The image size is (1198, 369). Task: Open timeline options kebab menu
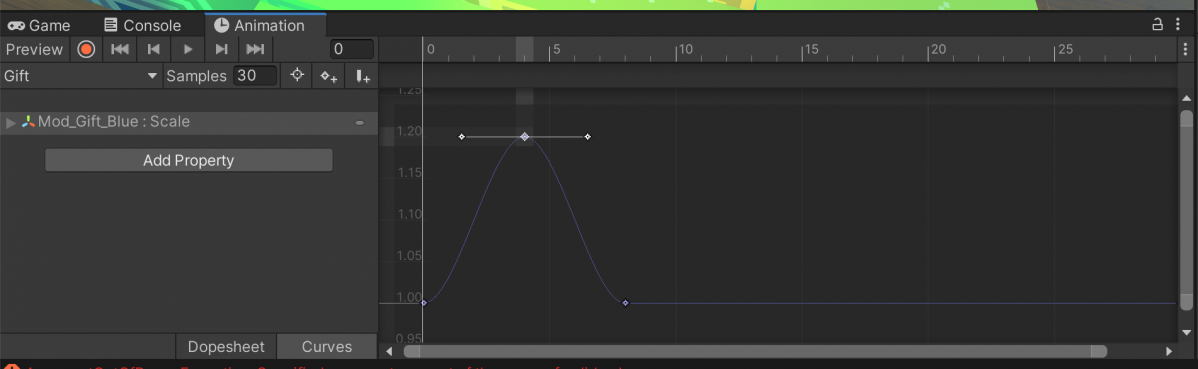click(1185, 50)
